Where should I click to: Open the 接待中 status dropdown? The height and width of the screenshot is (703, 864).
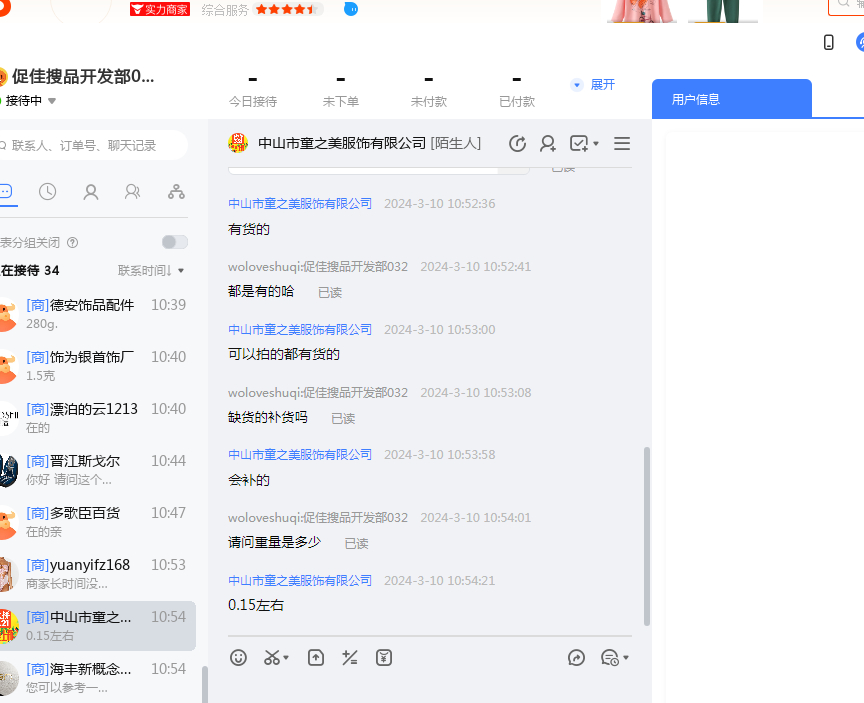[30, 101]
